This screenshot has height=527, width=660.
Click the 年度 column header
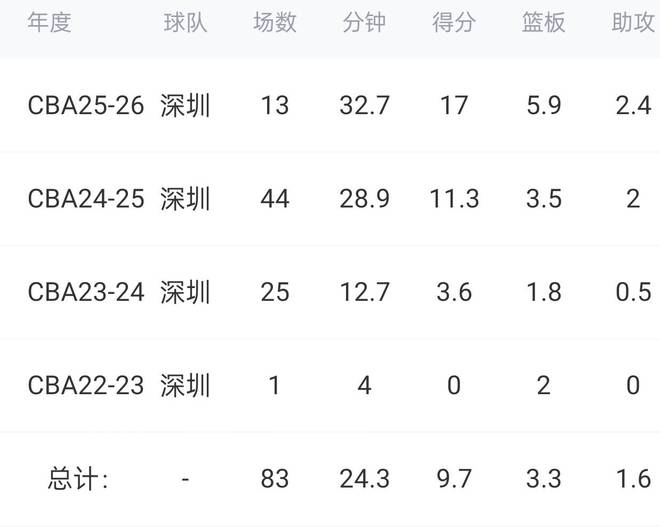point(50,23)
